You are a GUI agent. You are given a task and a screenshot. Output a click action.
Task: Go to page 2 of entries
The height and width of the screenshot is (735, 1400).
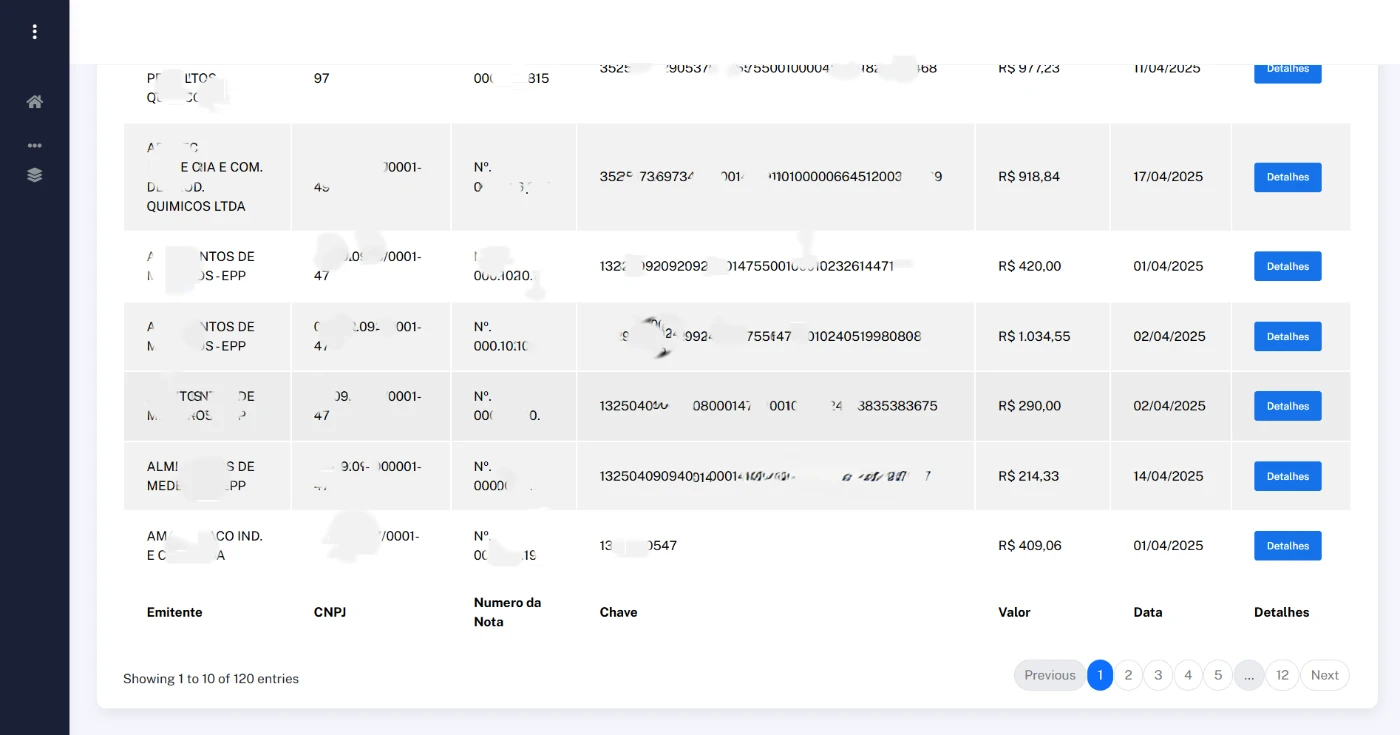click(x=1128, y=676)
